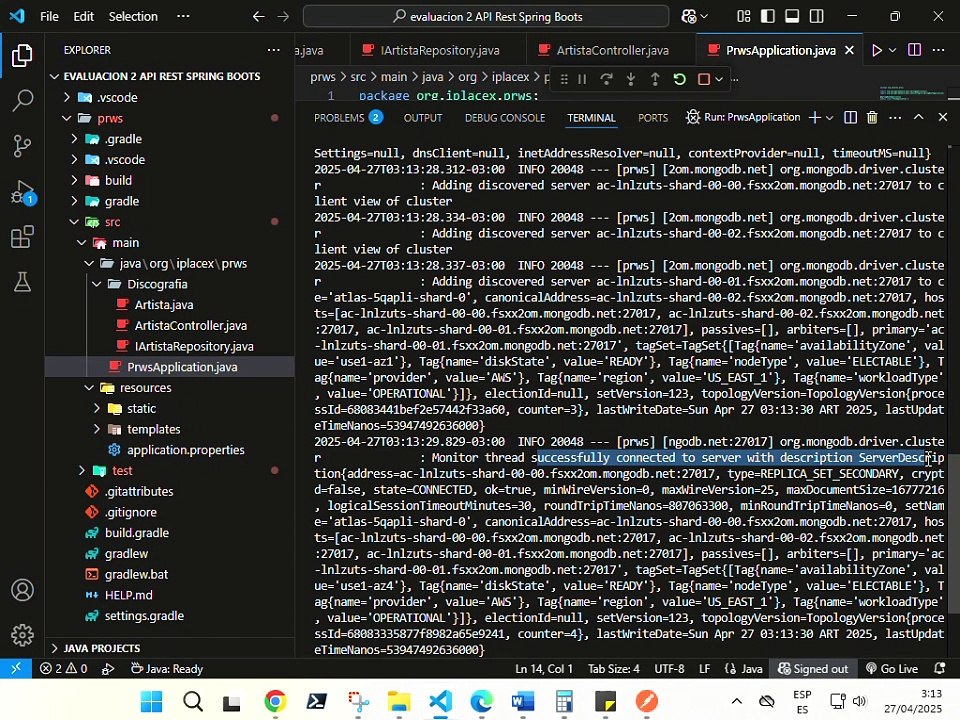Go forward in navigation history

pyautogui.click(x=283, y=17)
